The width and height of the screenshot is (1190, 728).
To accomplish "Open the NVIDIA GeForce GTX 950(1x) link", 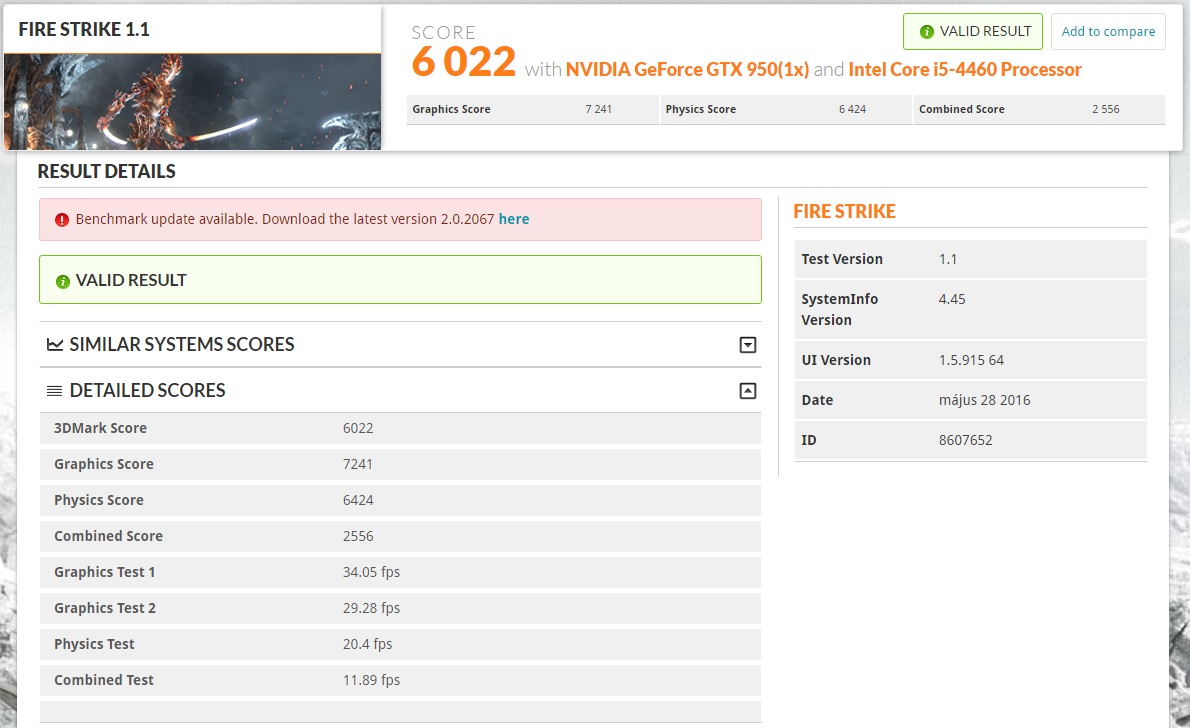I will coord(687,69).
